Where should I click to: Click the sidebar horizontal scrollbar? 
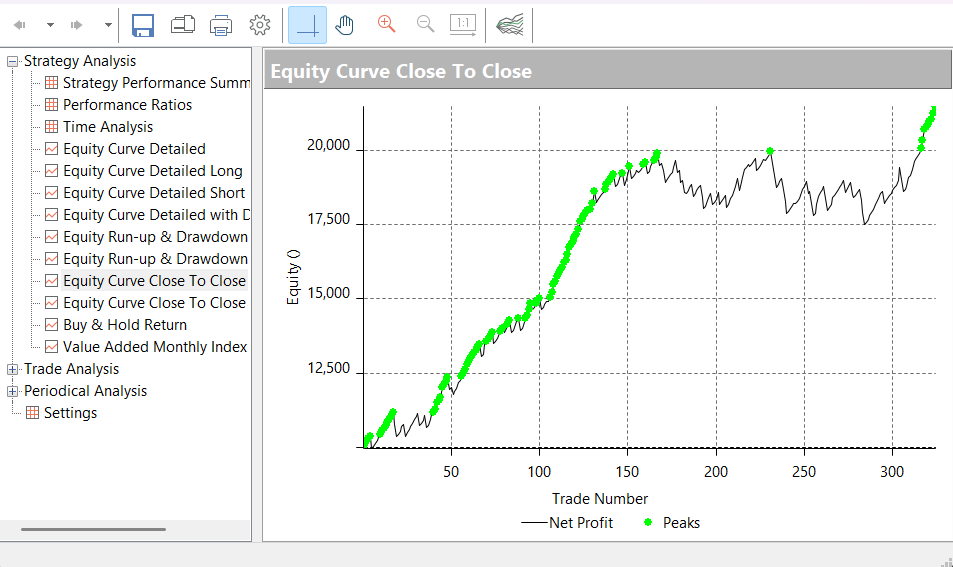tap(93, 529)
